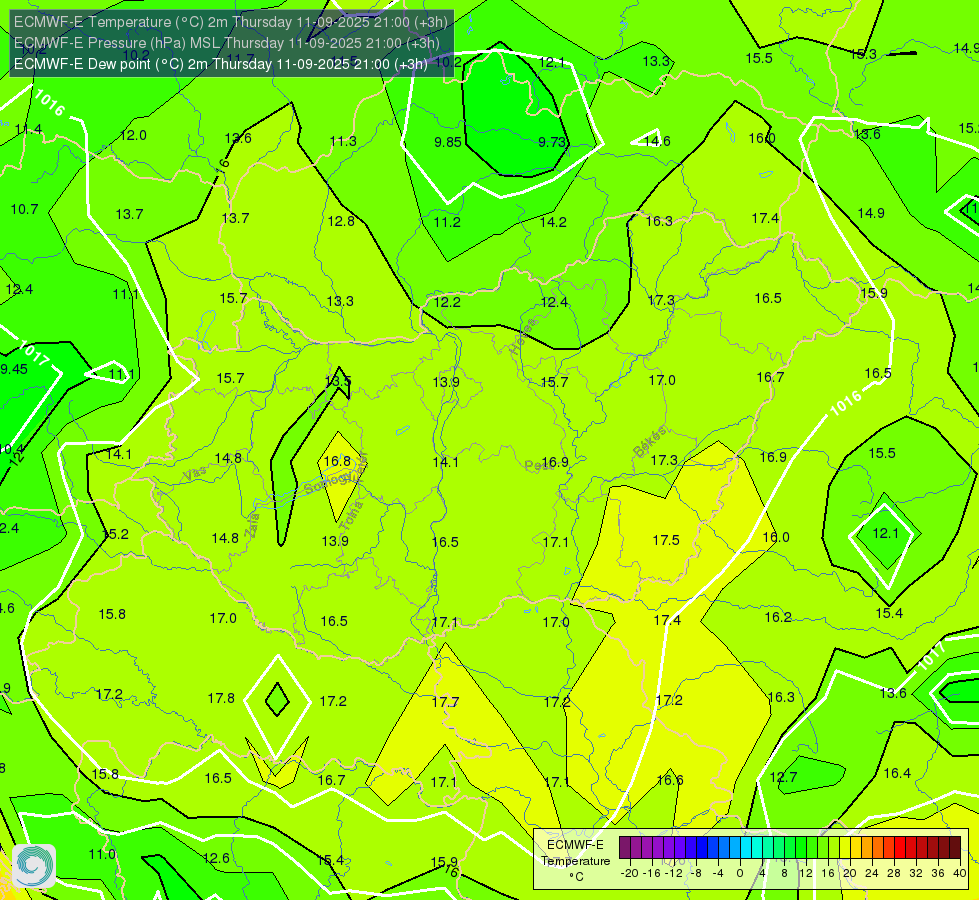Screen dimensions: 979x900
Task: Click the 10.7 temperature value
Action: 24,209
